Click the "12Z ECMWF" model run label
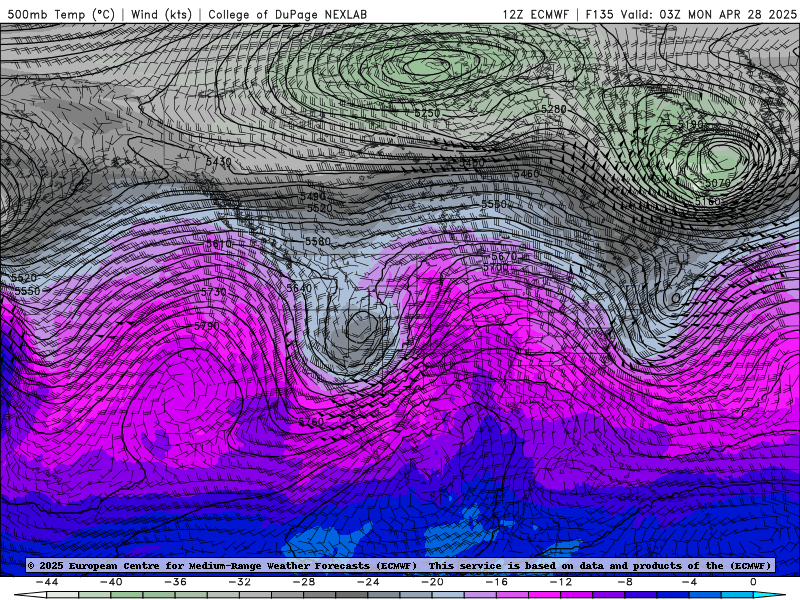 (535, 14)
